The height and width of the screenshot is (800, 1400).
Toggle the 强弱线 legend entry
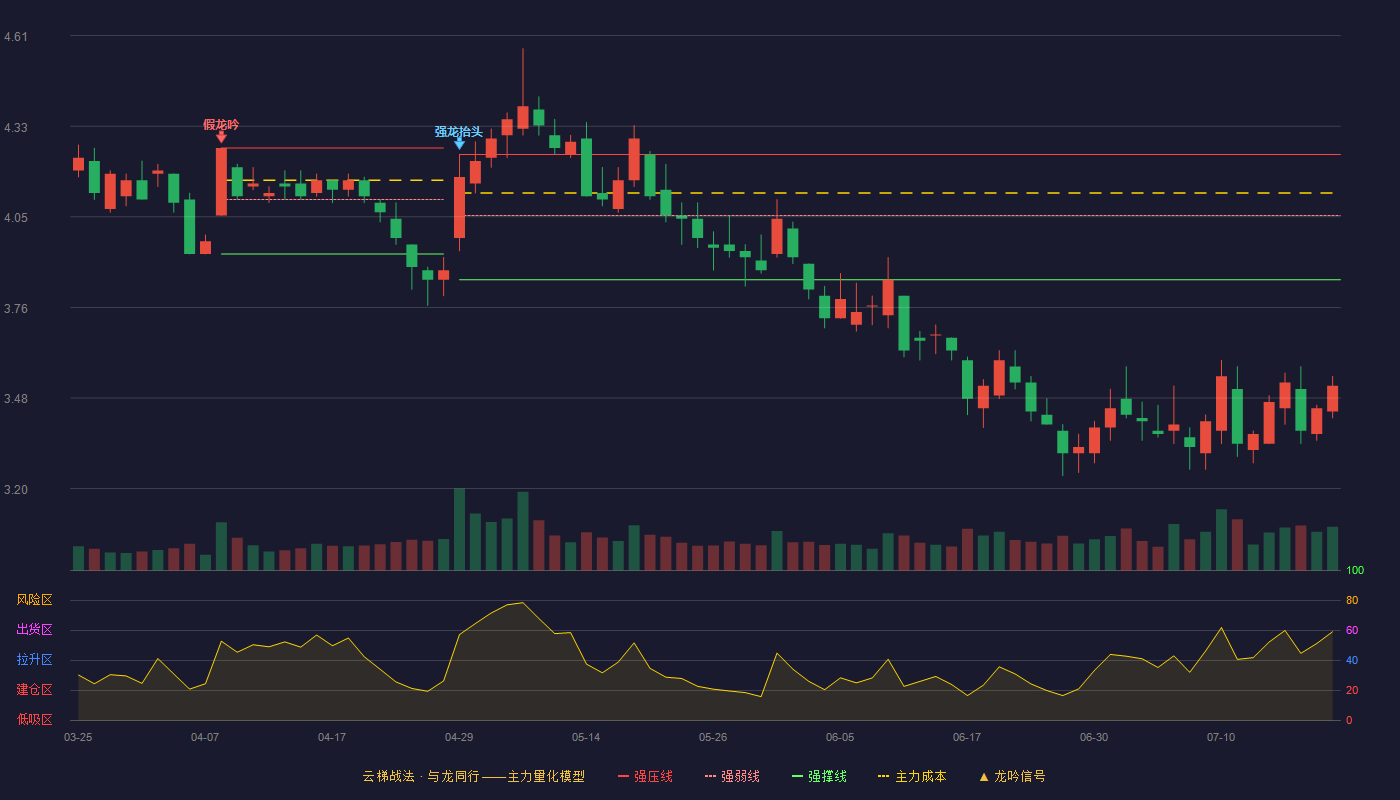pos(732,776)
